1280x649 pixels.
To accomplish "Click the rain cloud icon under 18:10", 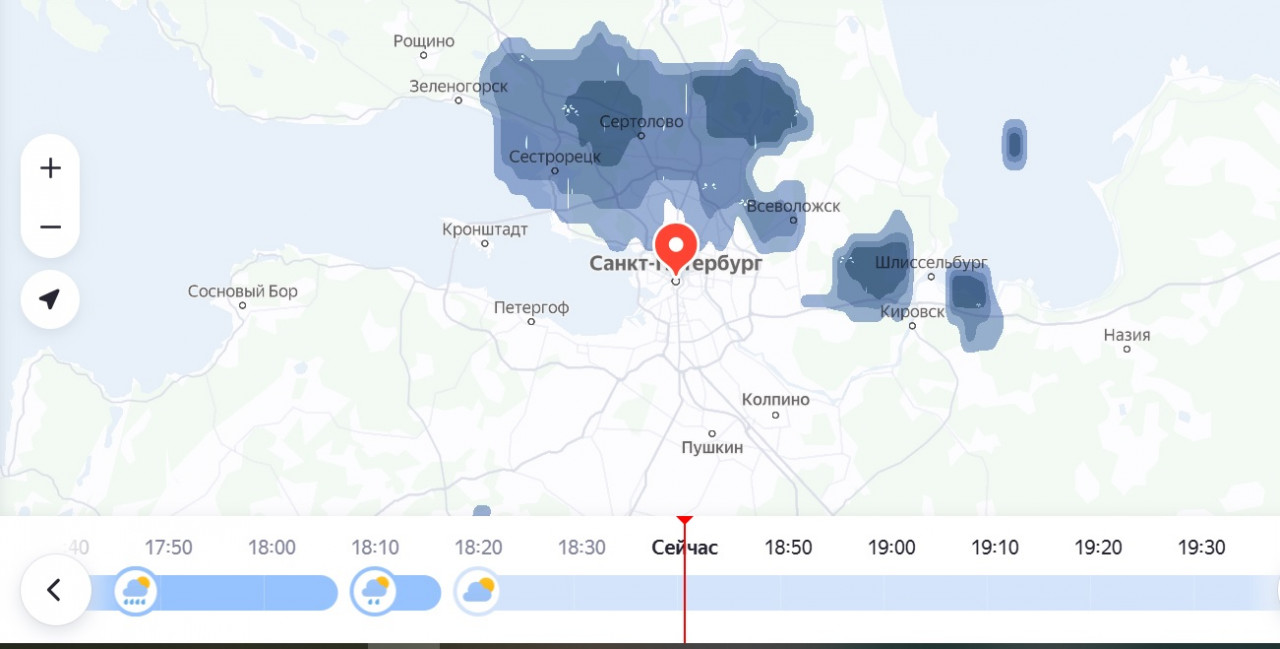I will [x=375, y=591].
